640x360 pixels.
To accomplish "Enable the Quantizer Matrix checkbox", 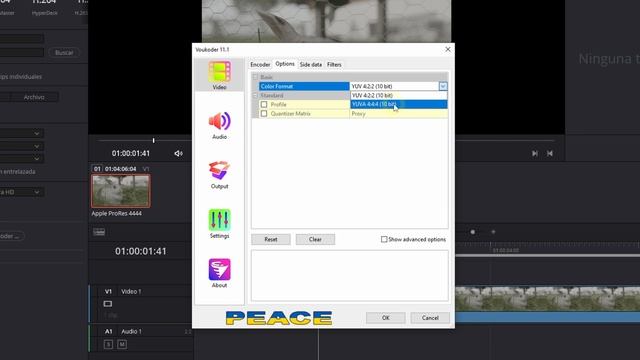I will point(264,113).
